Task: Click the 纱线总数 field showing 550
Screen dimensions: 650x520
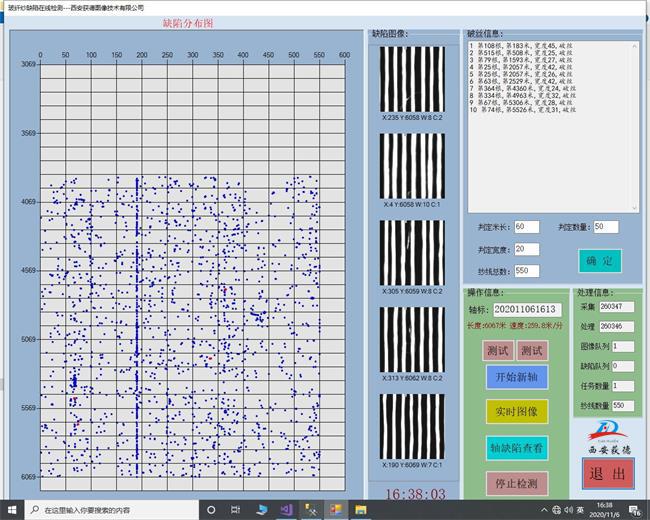Action: pos(527,270)
